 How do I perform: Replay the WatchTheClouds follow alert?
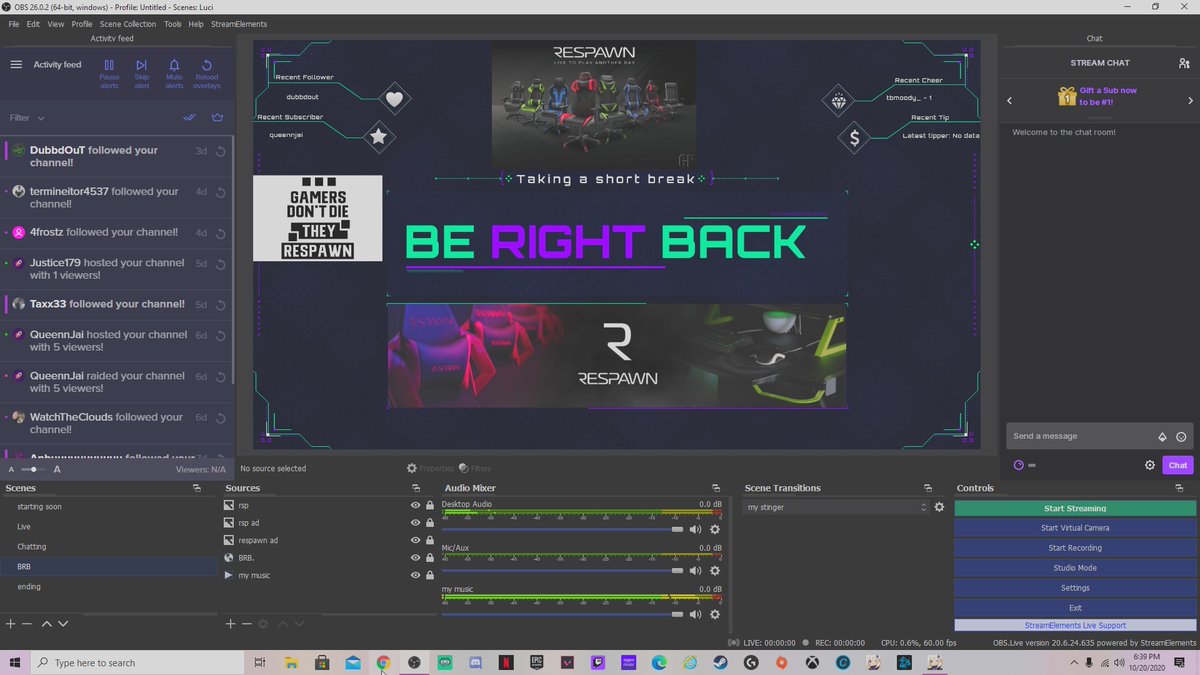219,418
